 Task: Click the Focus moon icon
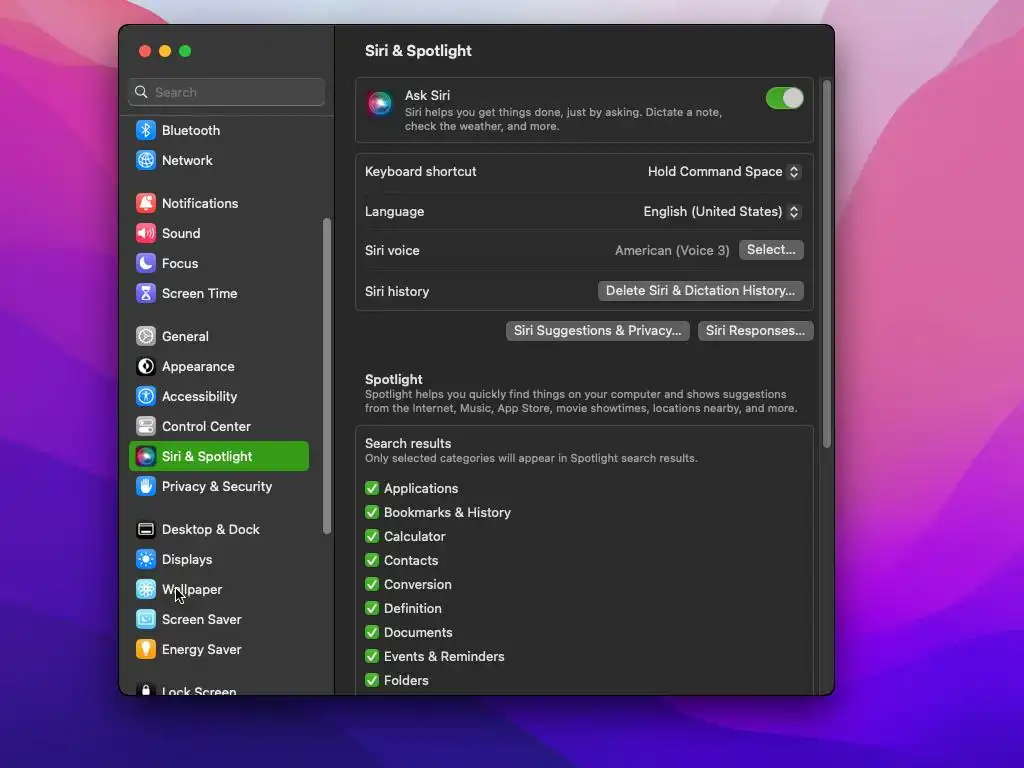tap(146, 263)
